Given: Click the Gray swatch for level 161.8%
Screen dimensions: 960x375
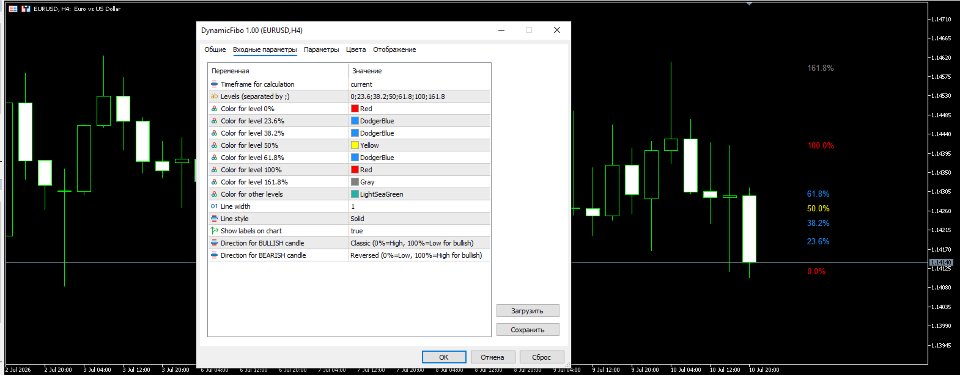Looking at the screenshot, I should [354, 182].
